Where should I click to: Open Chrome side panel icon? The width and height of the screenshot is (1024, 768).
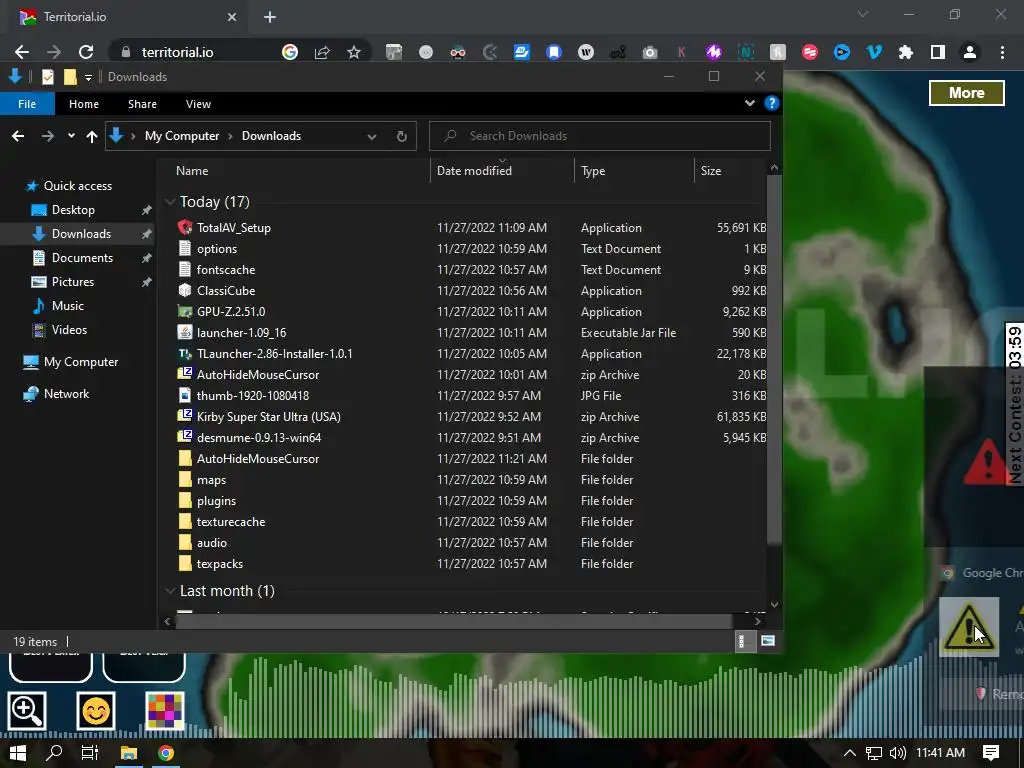click(938, 52)
